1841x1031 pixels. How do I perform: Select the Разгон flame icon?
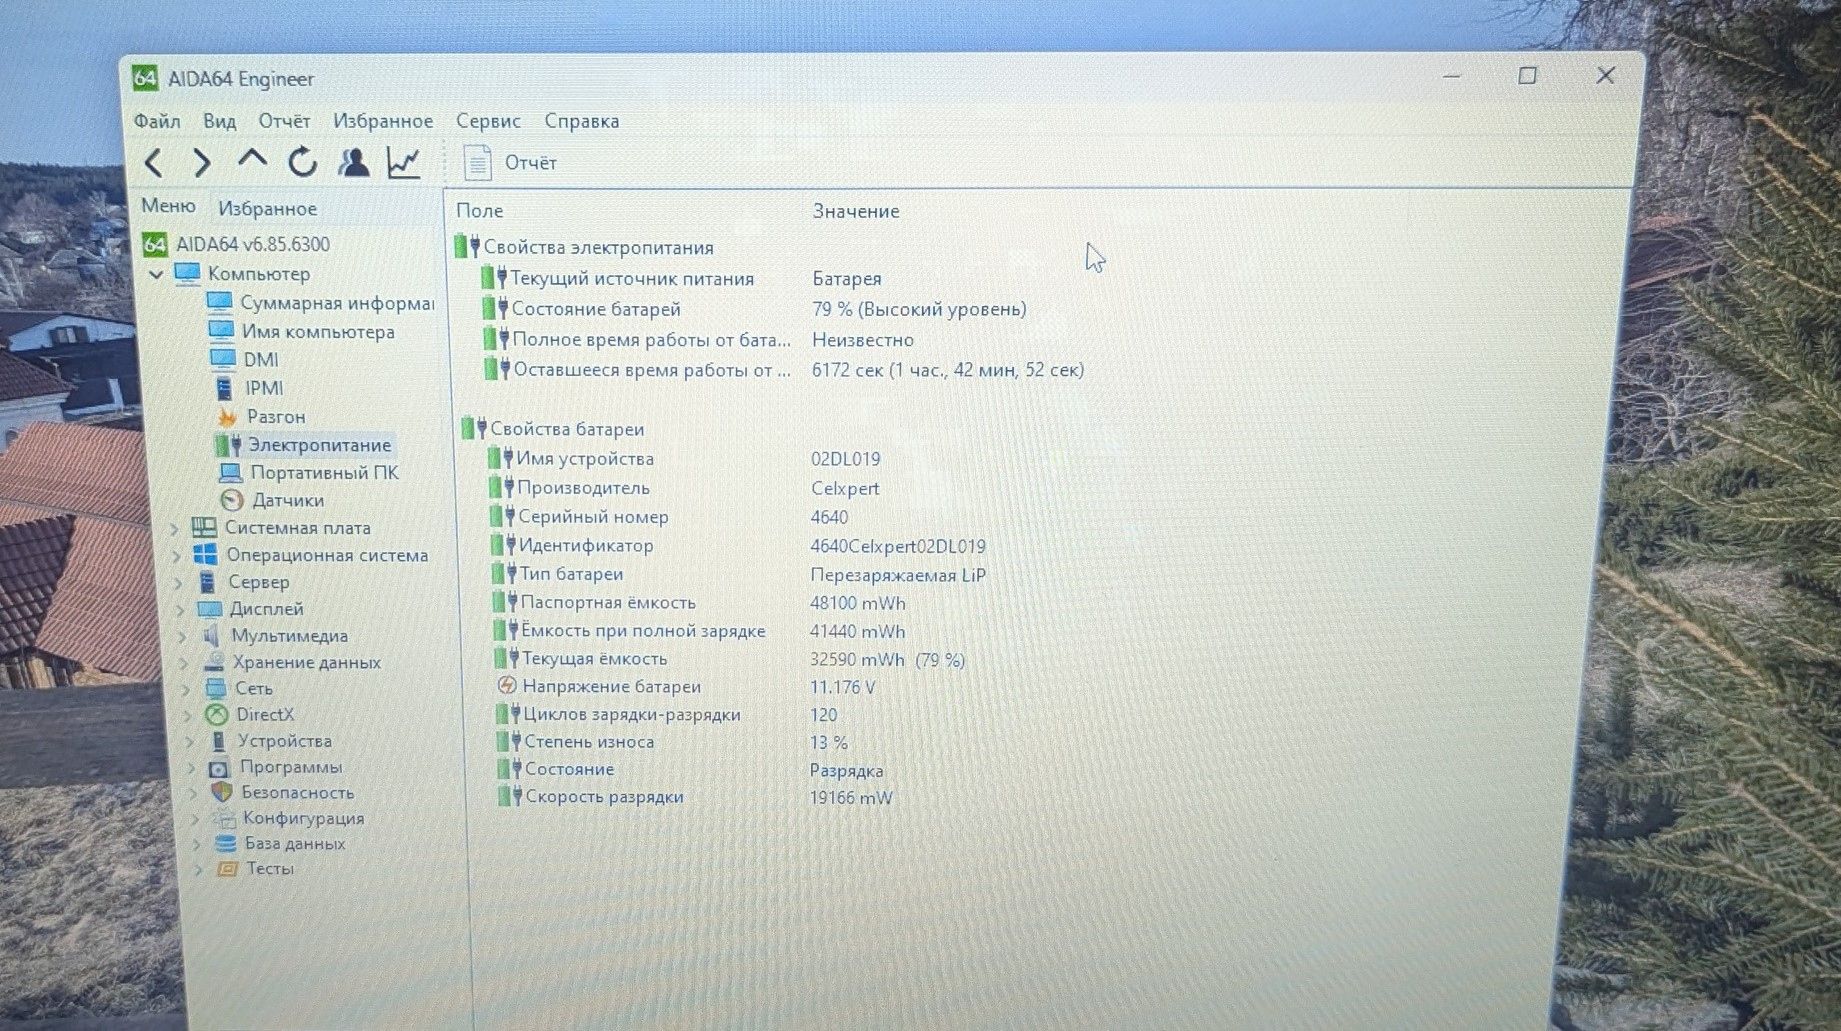click(227, 417)
